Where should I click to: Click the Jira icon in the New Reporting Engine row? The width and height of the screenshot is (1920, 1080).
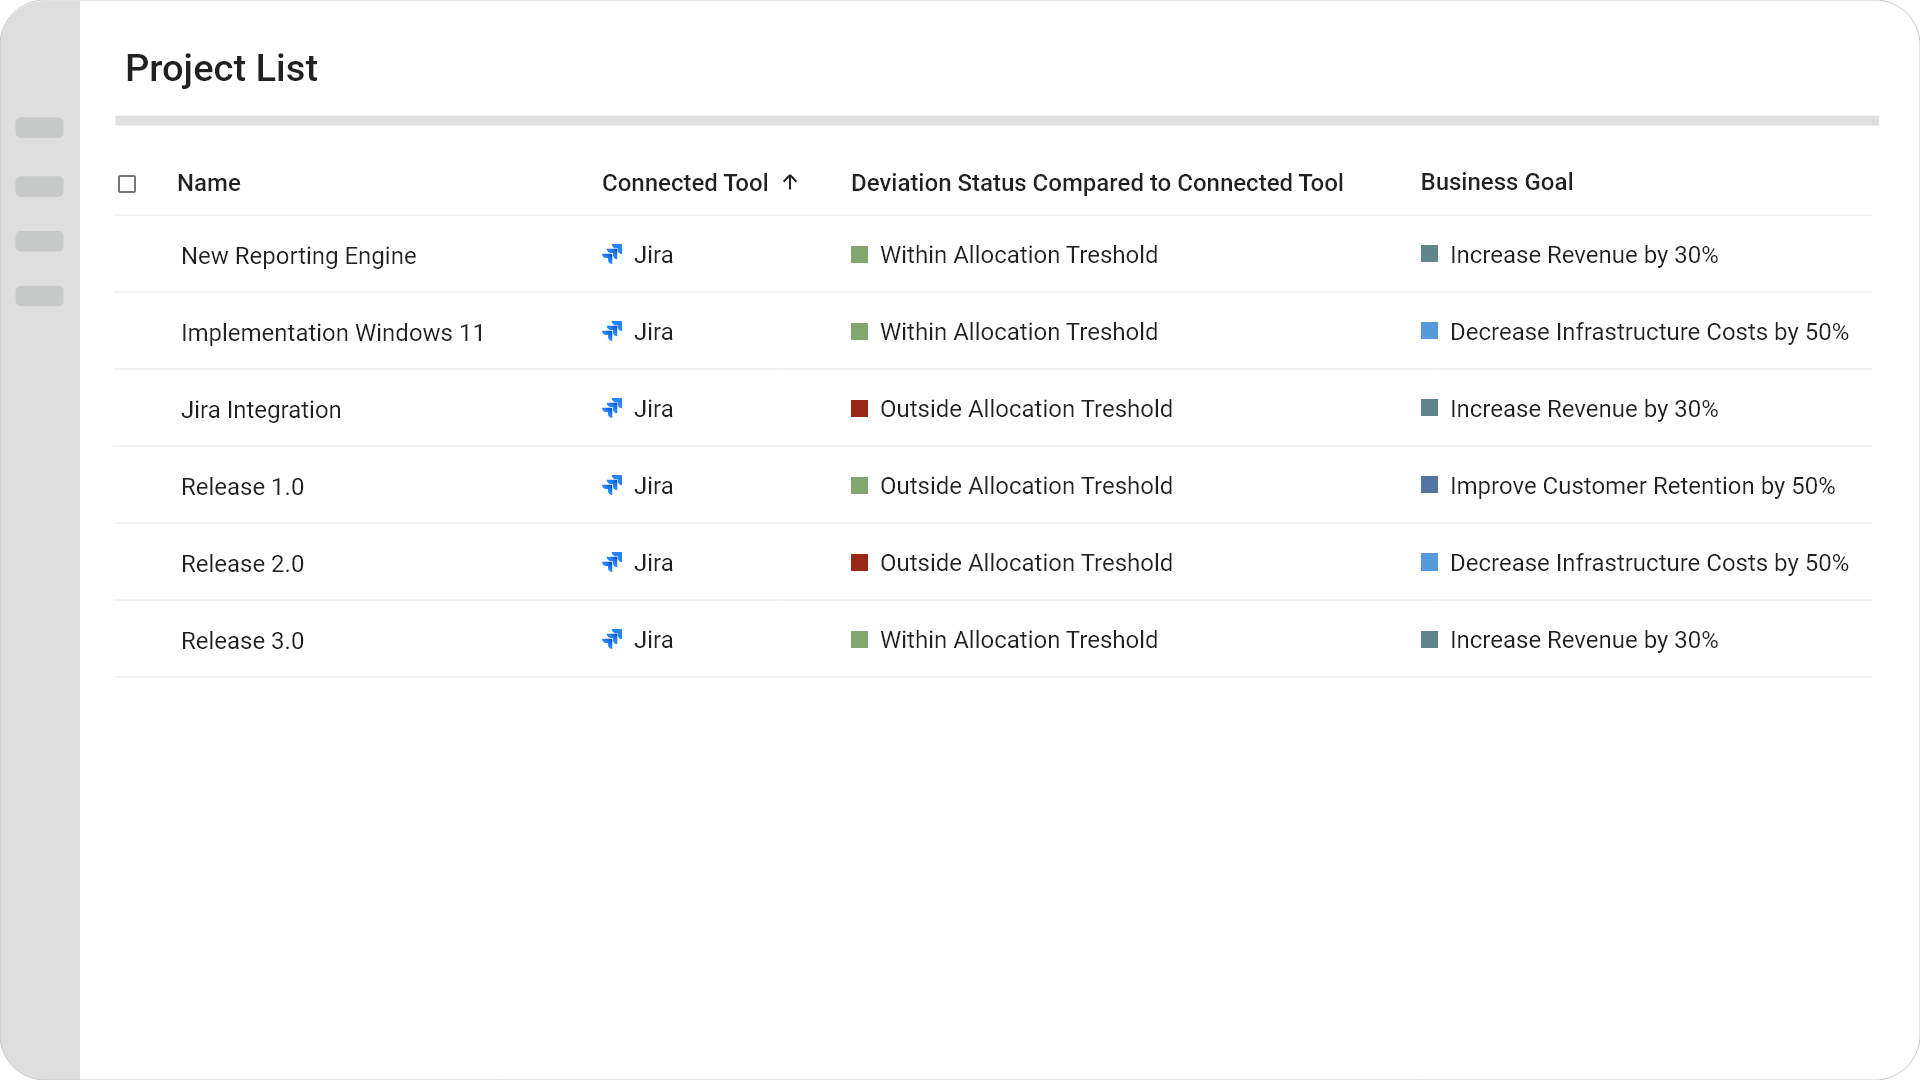click(x=612, y=255)
